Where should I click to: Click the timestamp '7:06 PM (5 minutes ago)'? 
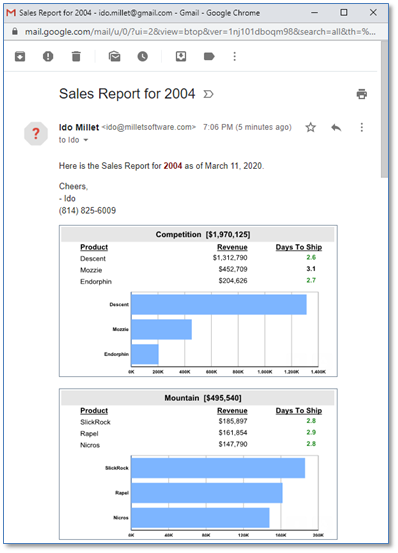[x=247, y=127]
